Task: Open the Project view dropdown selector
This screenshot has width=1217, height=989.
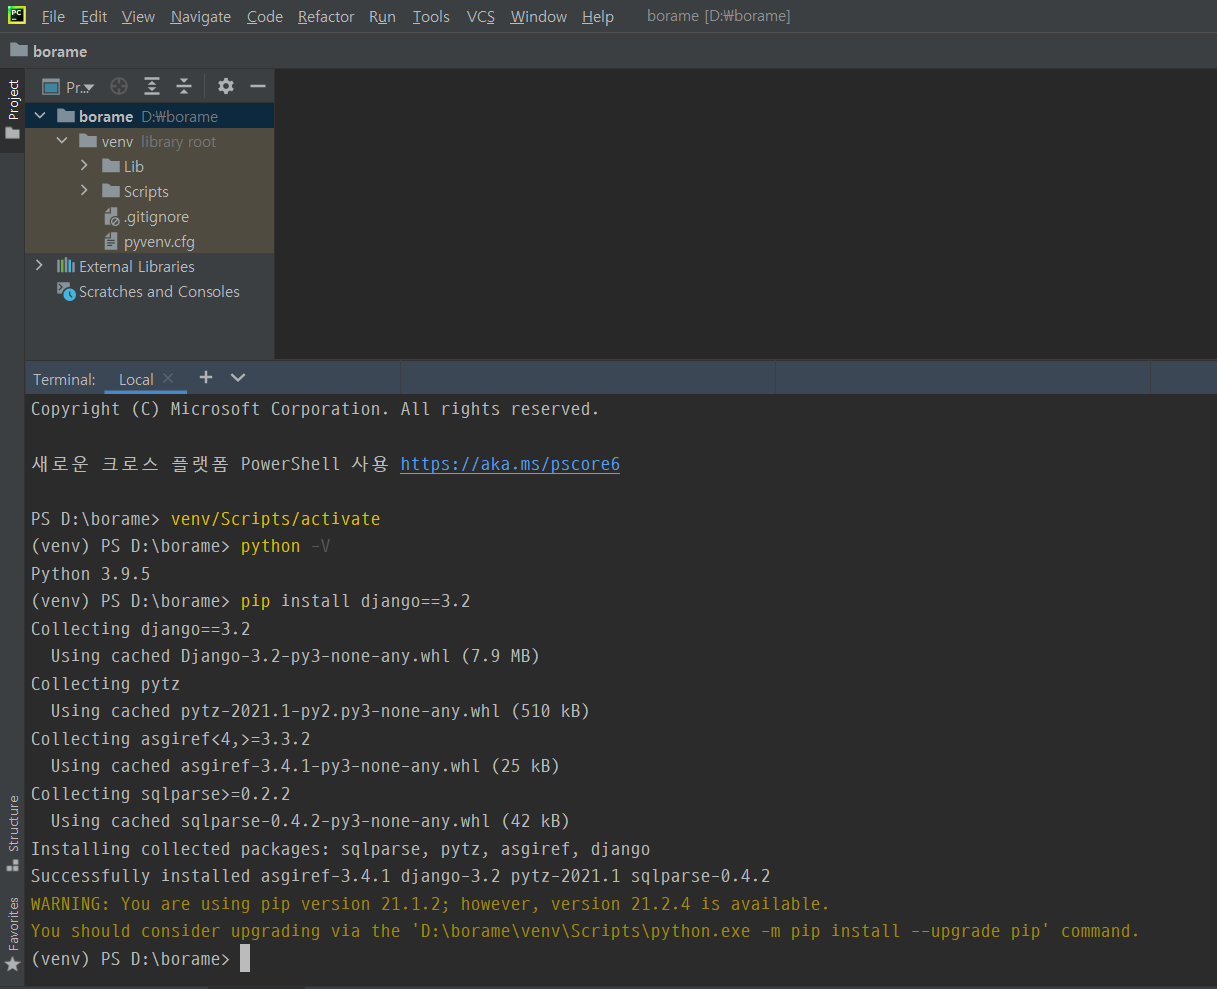Action: (68, 87)
